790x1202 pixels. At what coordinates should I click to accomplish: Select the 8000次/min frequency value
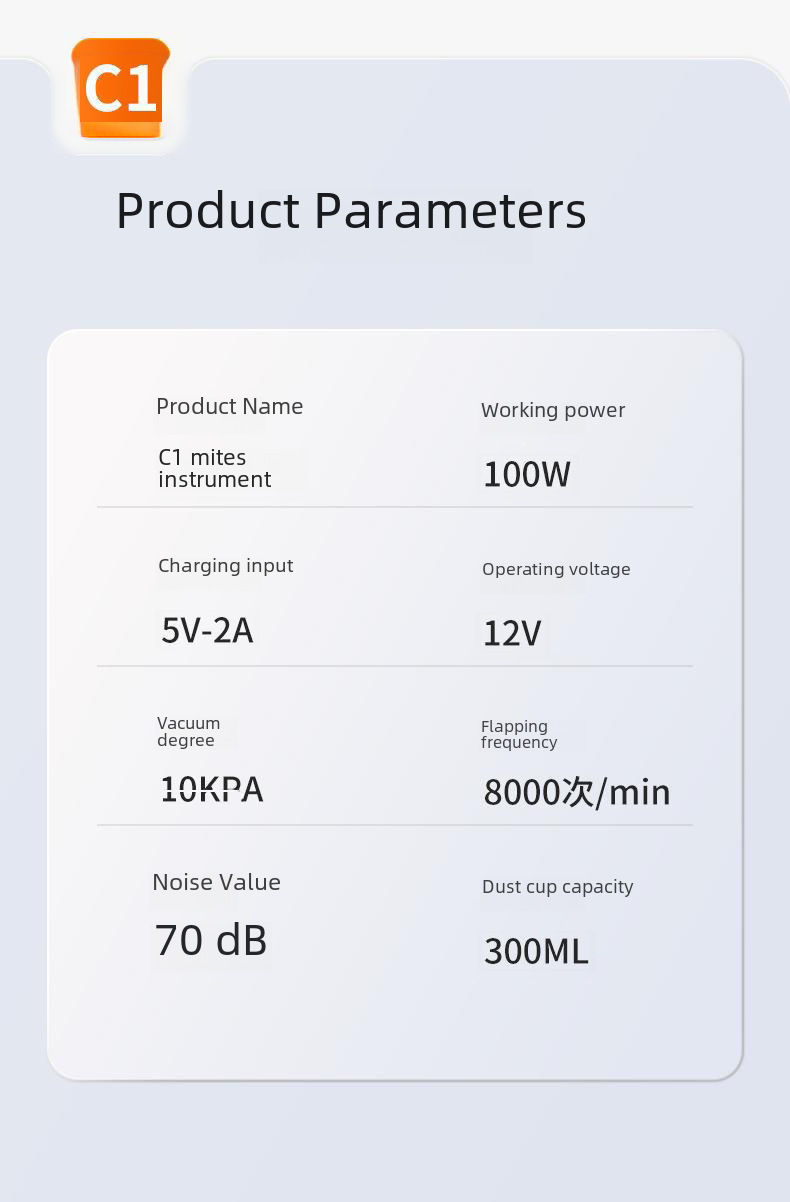point(577,792)
